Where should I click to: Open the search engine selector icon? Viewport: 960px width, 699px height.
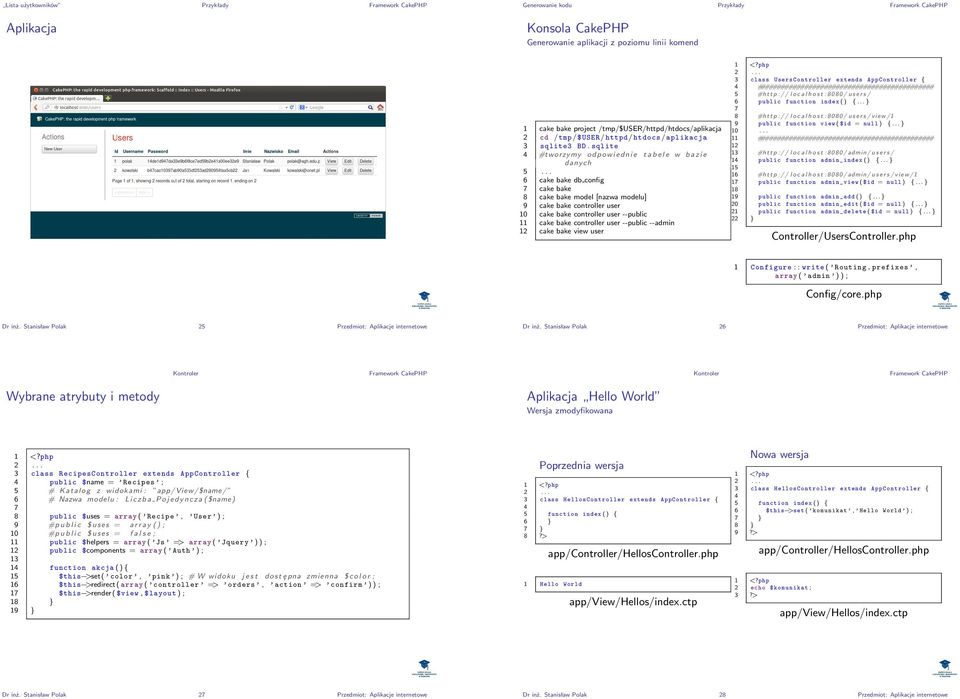click(x=302, y=107)
